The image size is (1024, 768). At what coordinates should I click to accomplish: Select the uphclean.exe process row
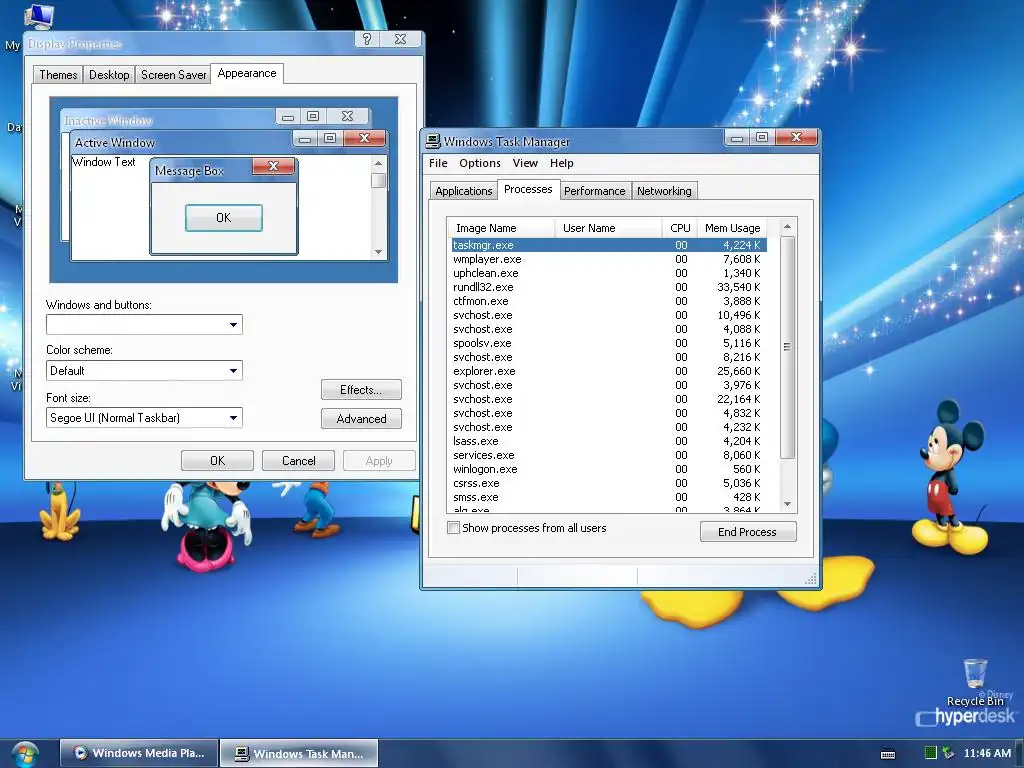(609, 273)
